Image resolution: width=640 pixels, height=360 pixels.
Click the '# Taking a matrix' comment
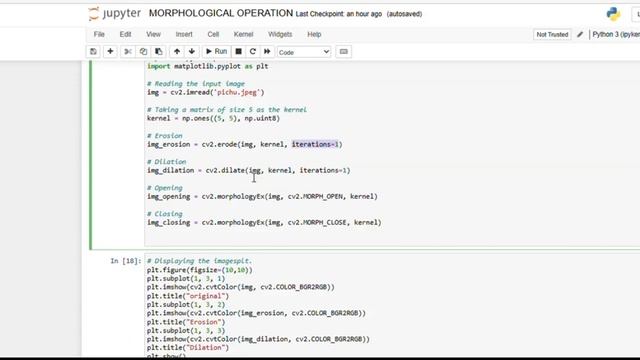coord(227,109)
